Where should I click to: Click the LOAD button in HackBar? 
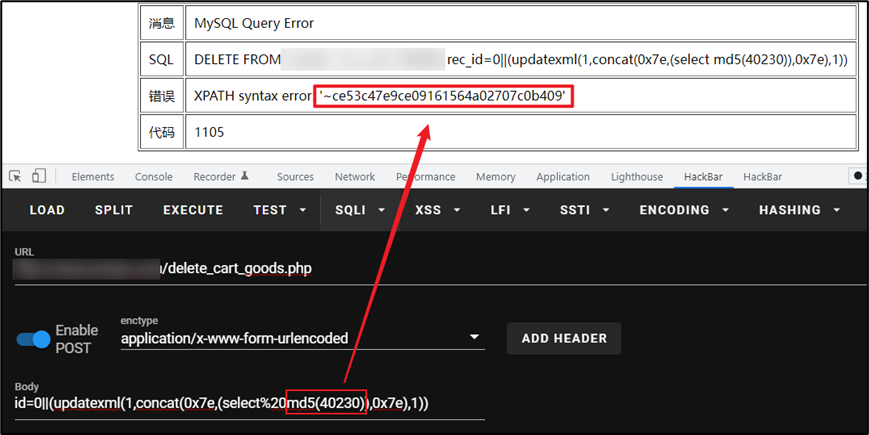tap(47, 210)
